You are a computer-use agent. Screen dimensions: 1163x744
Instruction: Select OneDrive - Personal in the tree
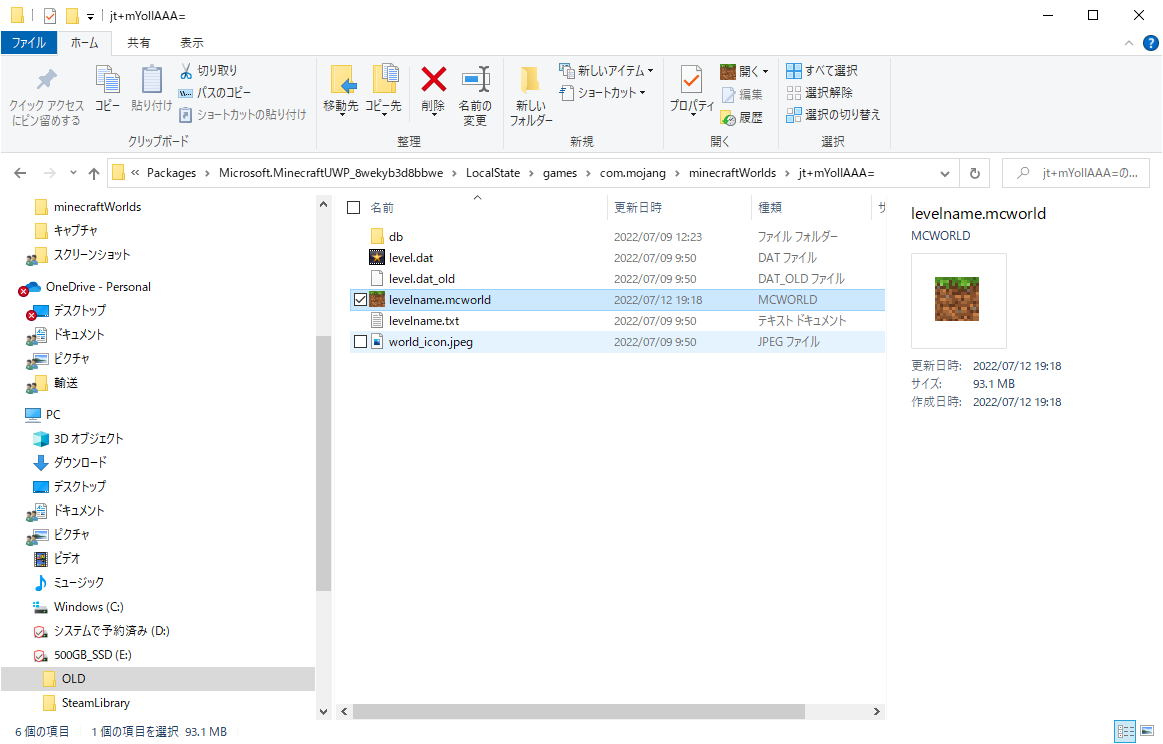pos(98,286)
